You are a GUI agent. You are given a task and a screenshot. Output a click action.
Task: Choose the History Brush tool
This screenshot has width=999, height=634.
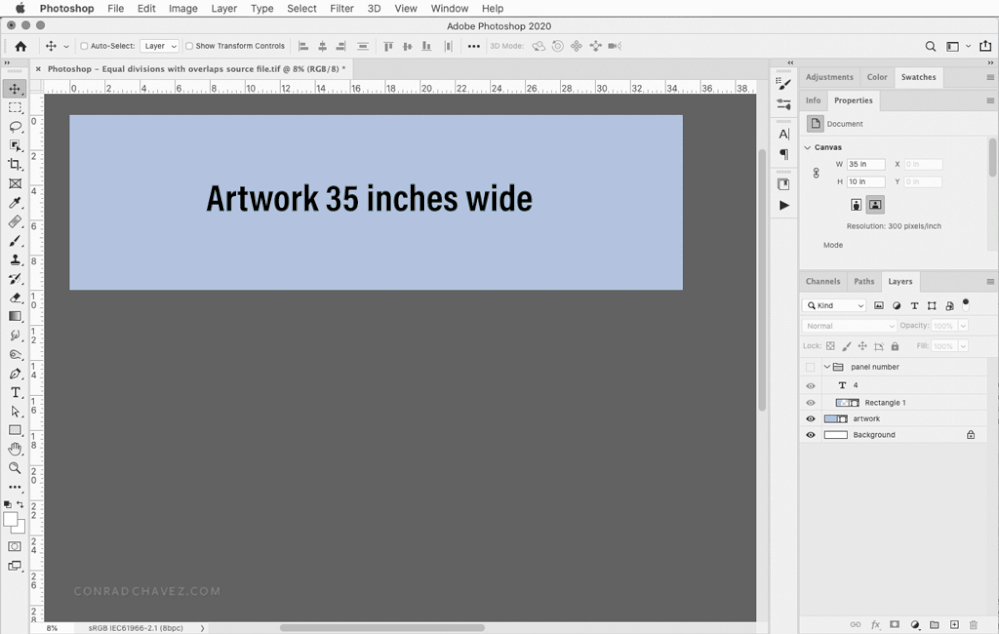coord(15,278)
